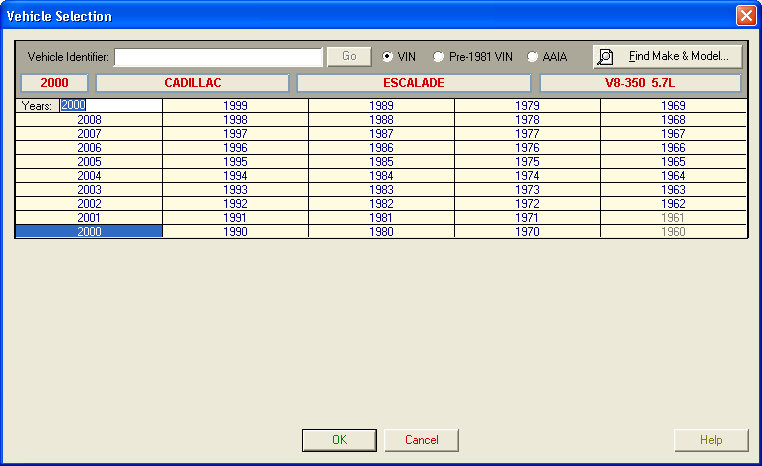Pick year 2008 from the list
This screenshot has width=762, height=466.
(89, 119)
